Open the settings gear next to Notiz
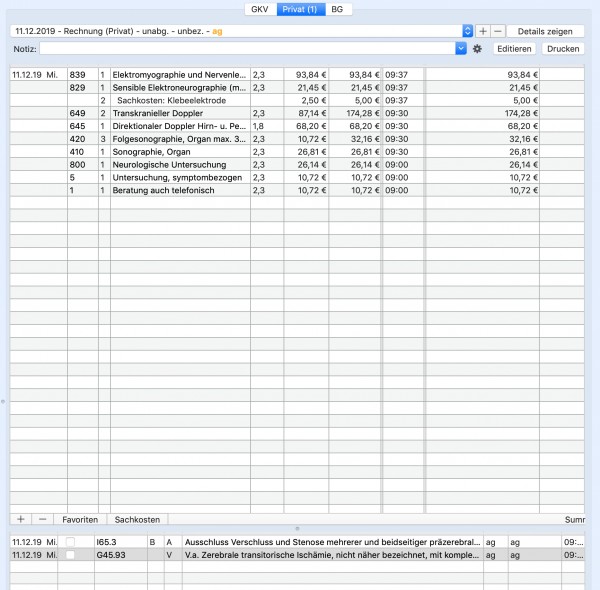Viewport: 600px width, 590px height. click(477, 49)
